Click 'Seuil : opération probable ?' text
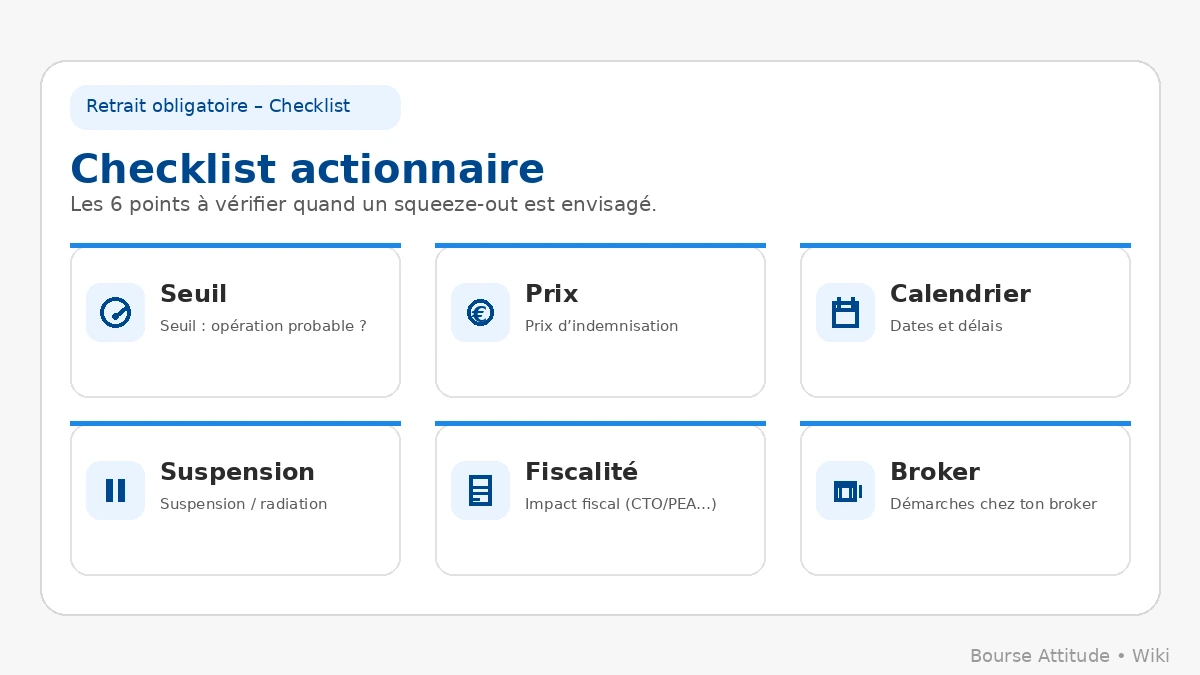Viewport: 1200px width, 675px height. coord(263,326)
